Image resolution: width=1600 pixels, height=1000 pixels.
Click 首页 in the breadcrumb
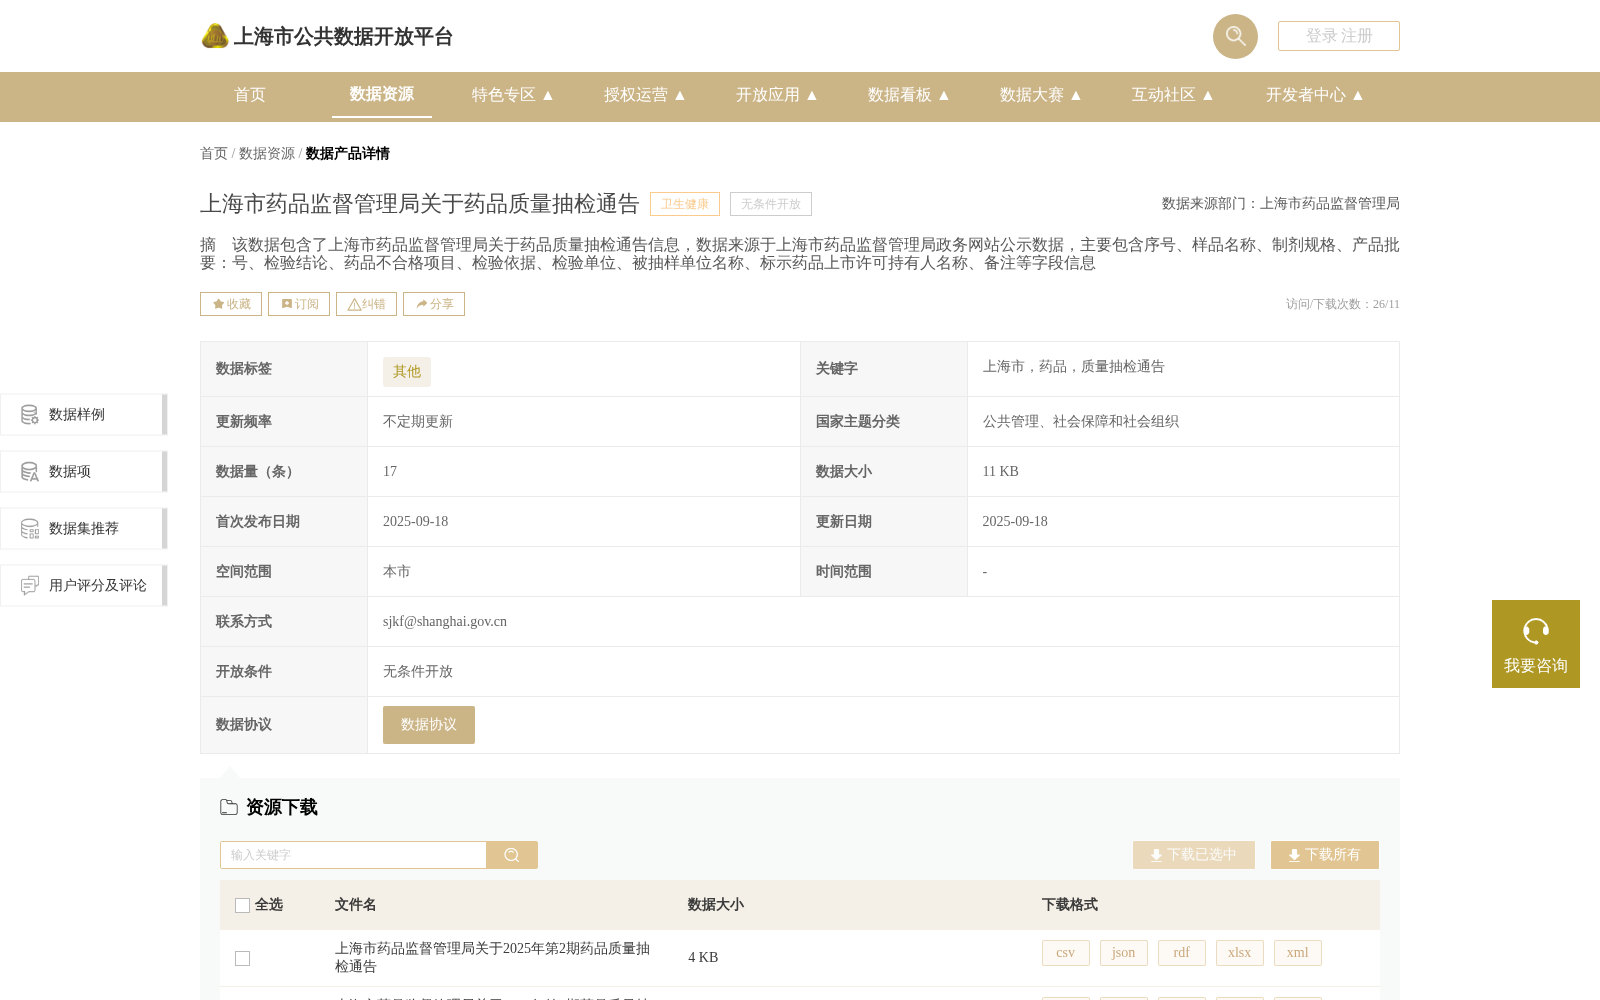click(214, 153)
